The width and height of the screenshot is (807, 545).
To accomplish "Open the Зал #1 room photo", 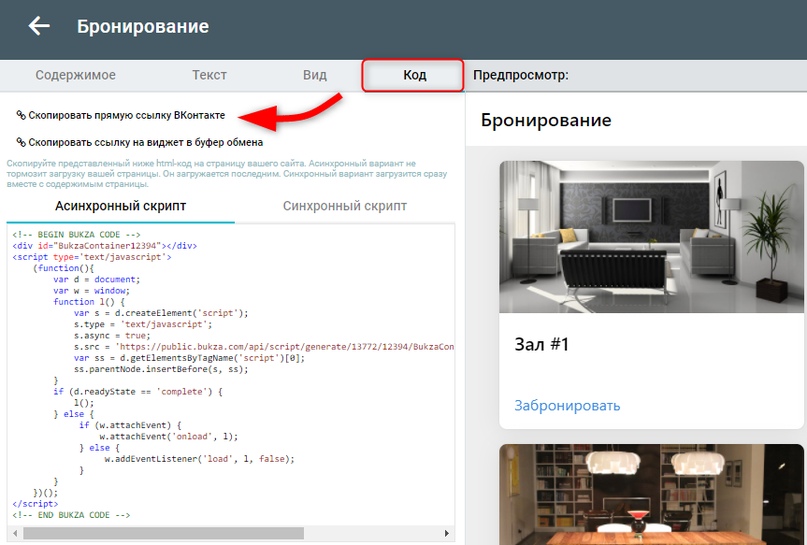I will point(651,237).
